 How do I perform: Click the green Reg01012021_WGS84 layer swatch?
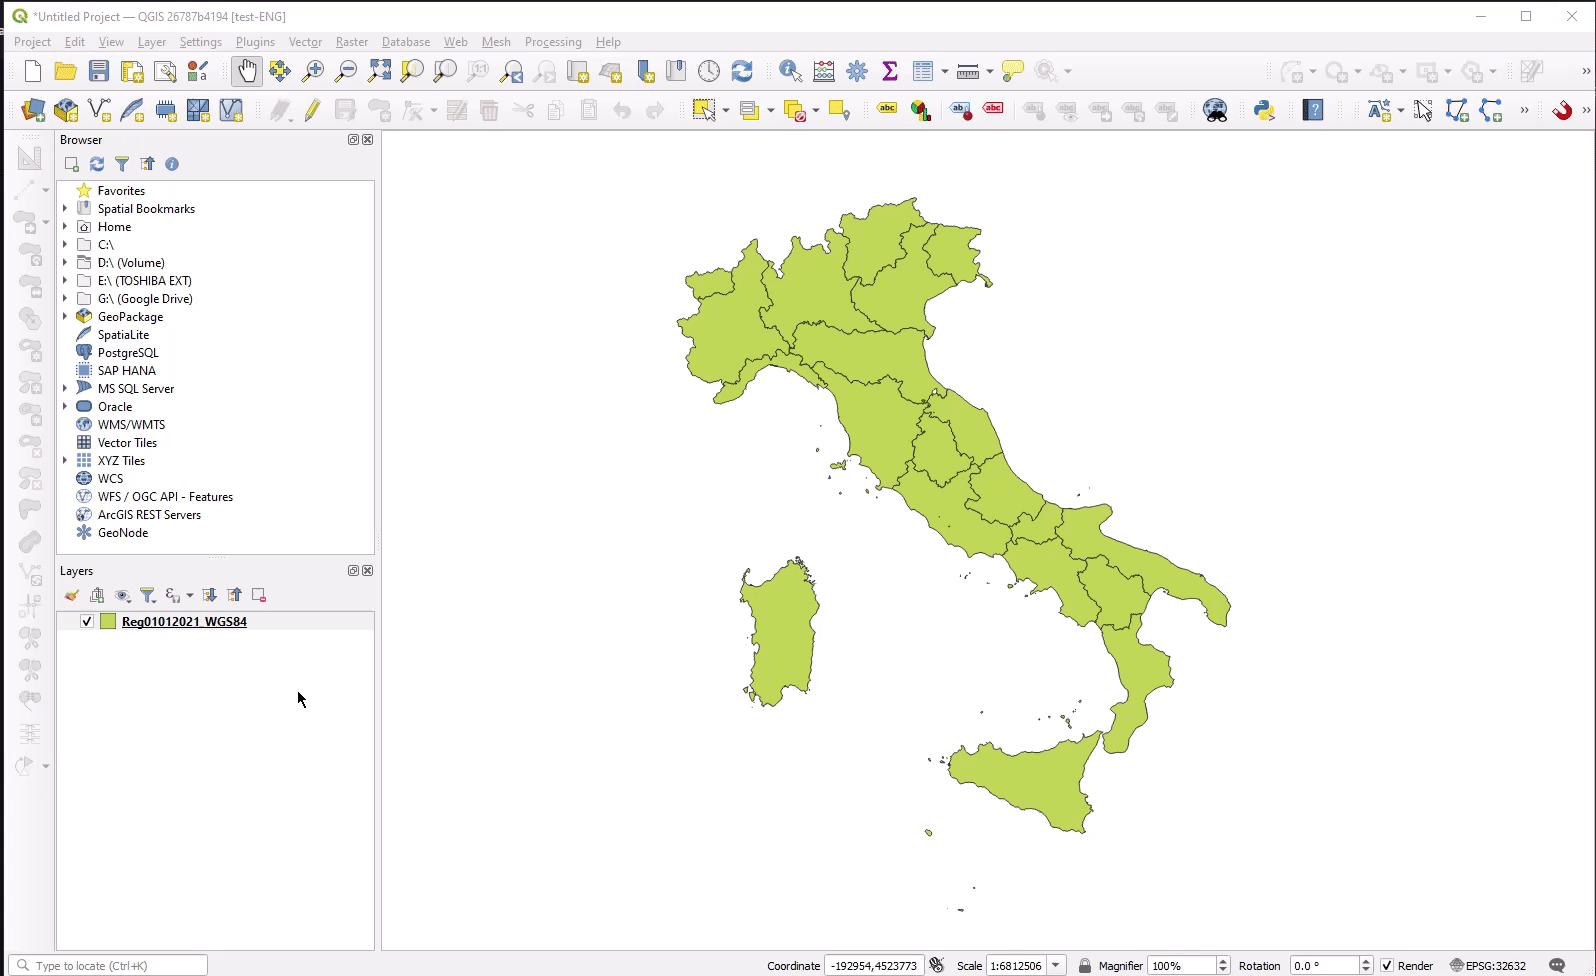pos(108,622)
